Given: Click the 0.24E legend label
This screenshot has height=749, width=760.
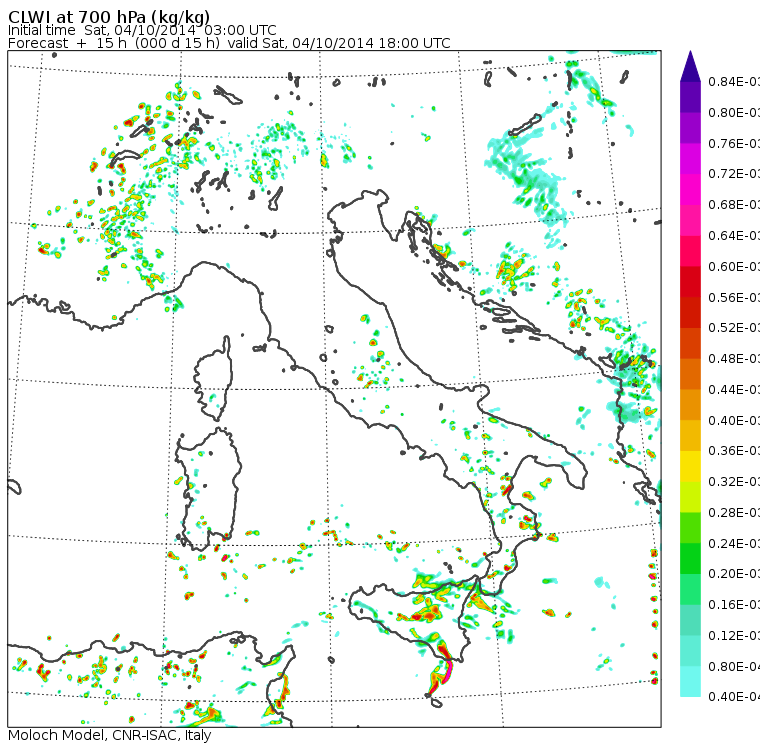Looking at the screenshot, I should coord(734,543).
